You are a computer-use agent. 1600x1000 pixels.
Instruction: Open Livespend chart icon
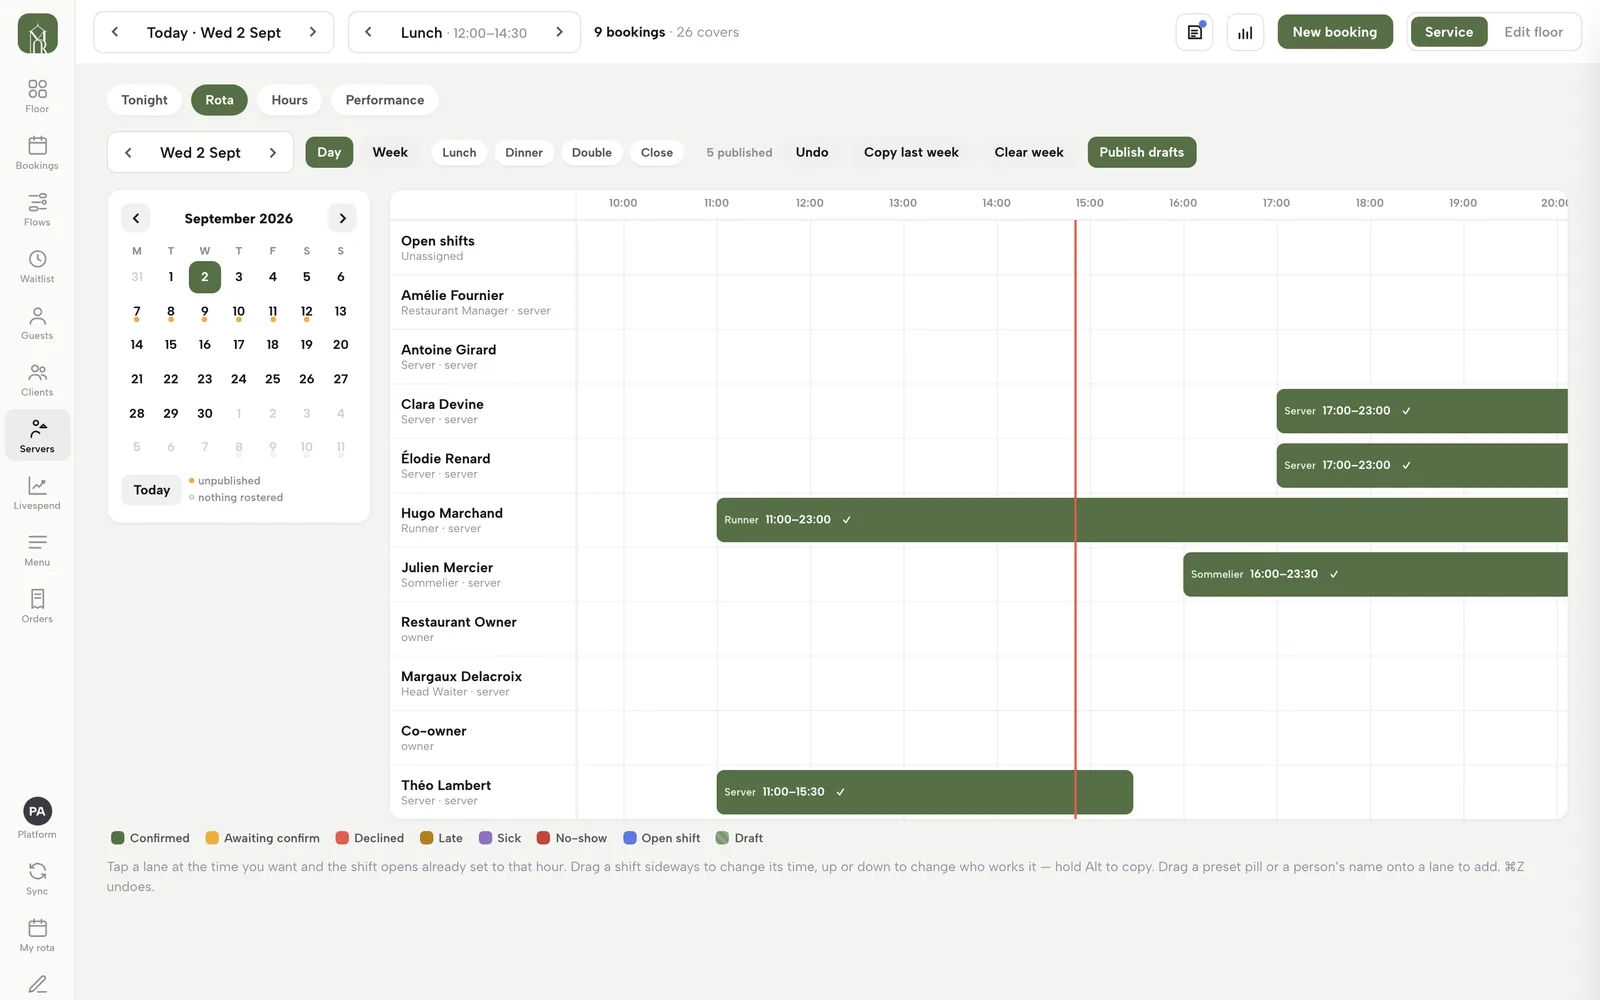tap(37, 493)
